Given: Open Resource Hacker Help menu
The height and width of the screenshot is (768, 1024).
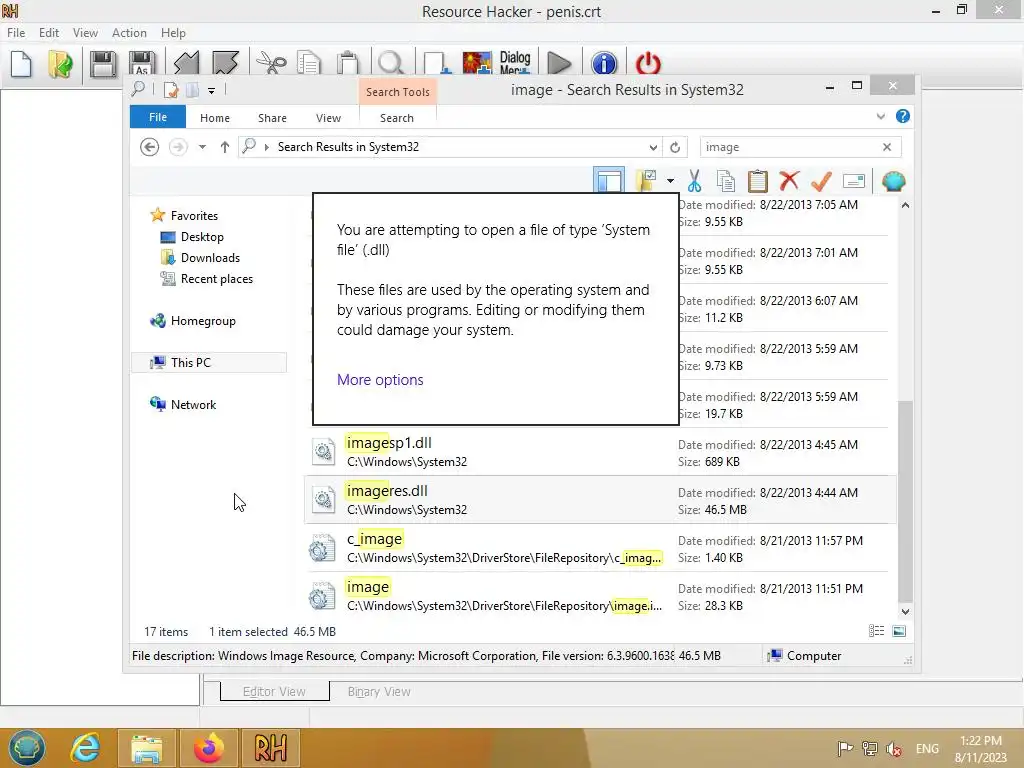Looking at the screenshot, I should click(x=173, y=33).
